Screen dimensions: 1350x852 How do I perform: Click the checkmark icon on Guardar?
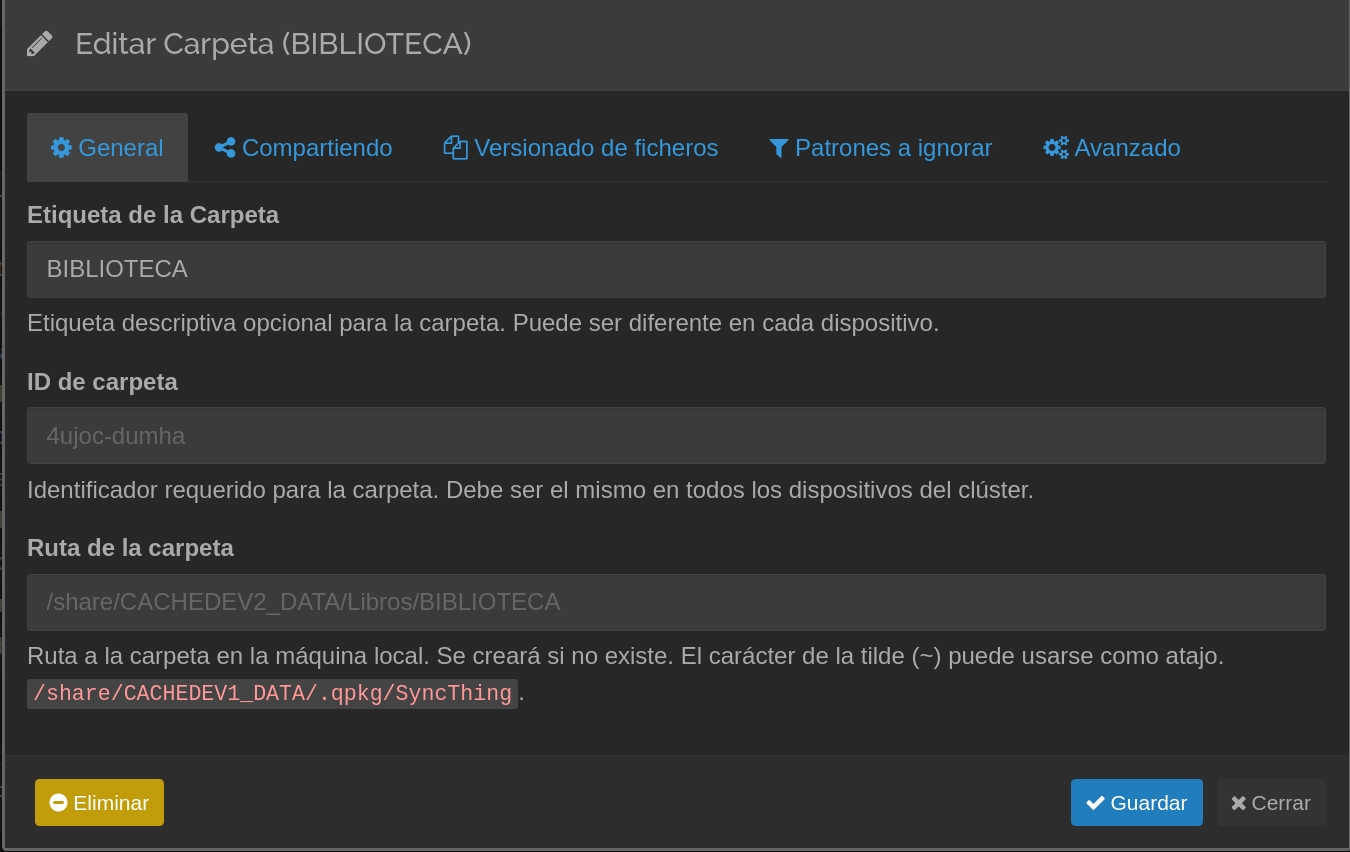click(1095, 803)
